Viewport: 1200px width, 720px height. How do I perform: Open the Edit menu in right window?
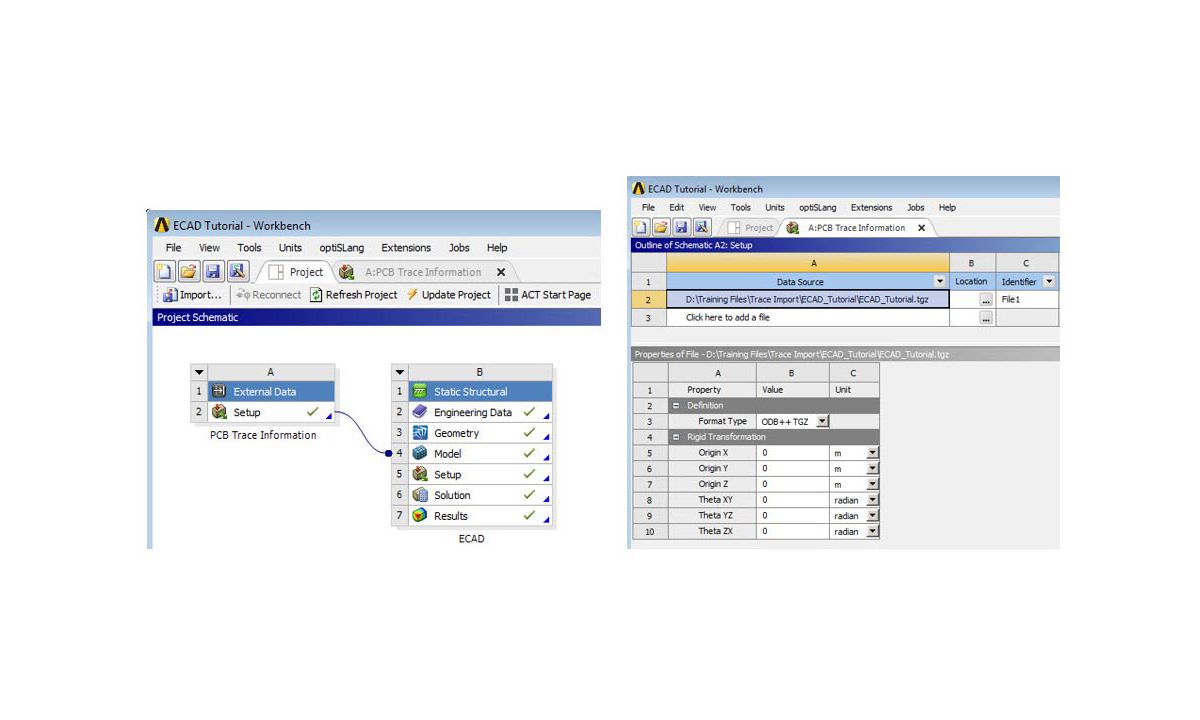676,207
